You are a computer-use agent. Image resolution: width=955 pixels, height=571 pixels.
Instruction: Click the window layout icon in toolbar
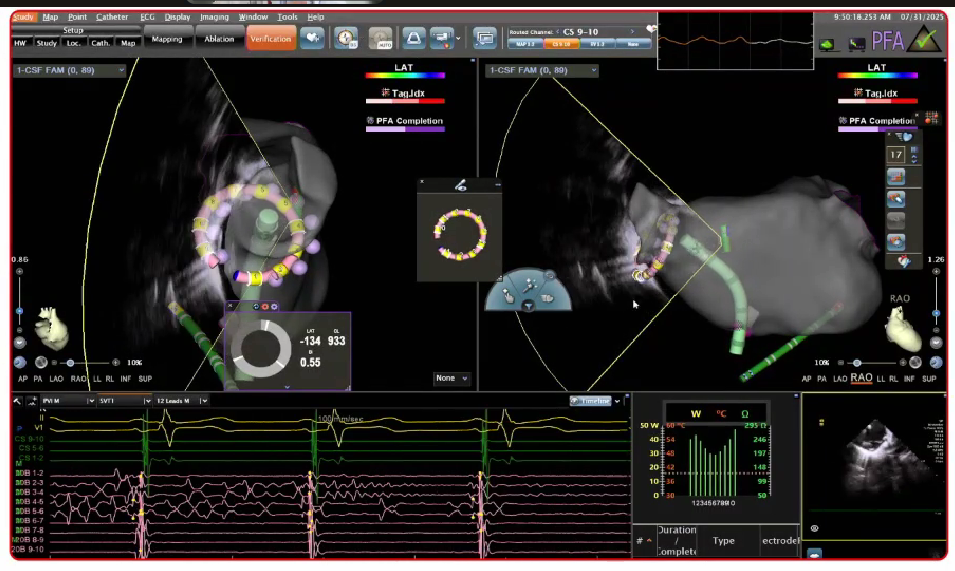click(x=485, y=38)
